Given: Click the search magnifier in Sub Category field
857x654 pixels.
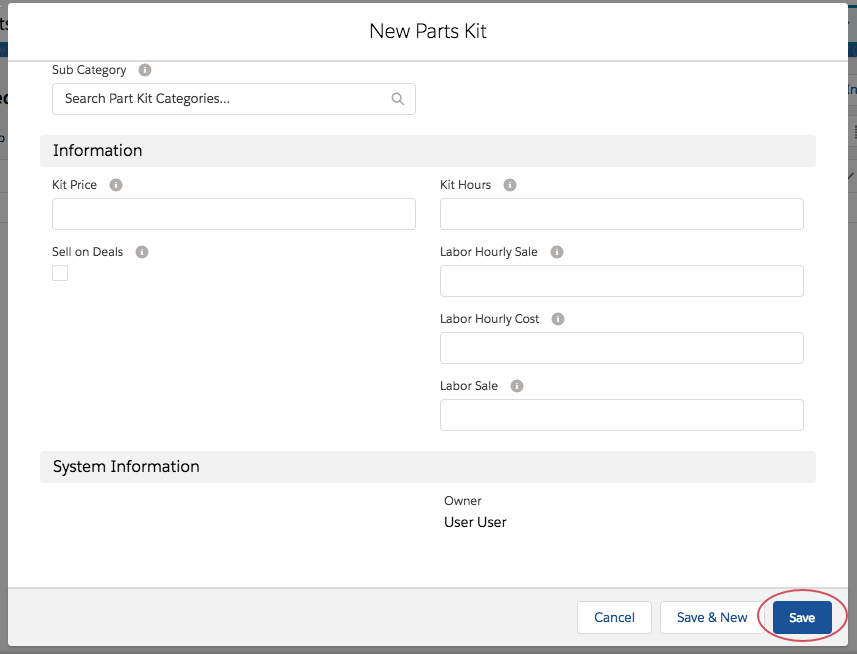Looking at the screenshot, I should [x=398, y=99].
